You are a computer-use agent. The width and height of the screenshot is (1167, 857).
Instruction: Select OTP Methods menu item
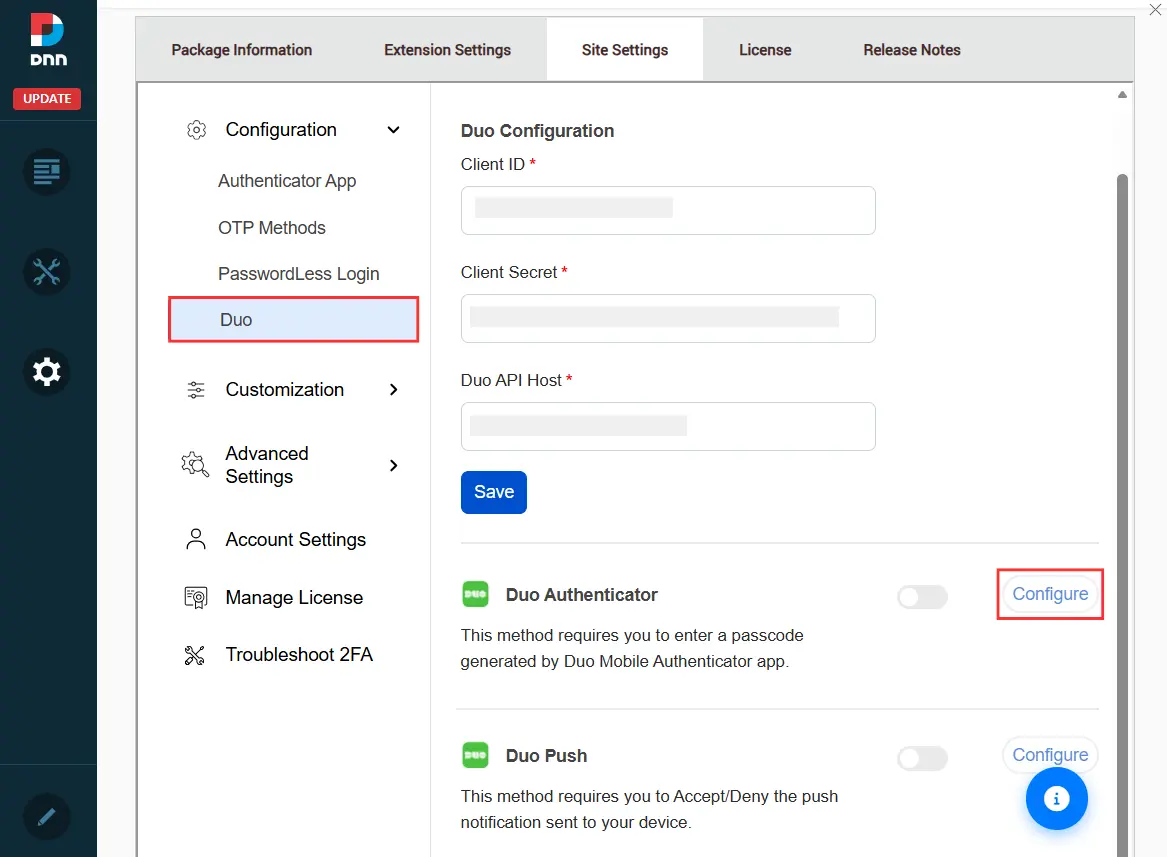pyautogui.click(x=272, y=228)
